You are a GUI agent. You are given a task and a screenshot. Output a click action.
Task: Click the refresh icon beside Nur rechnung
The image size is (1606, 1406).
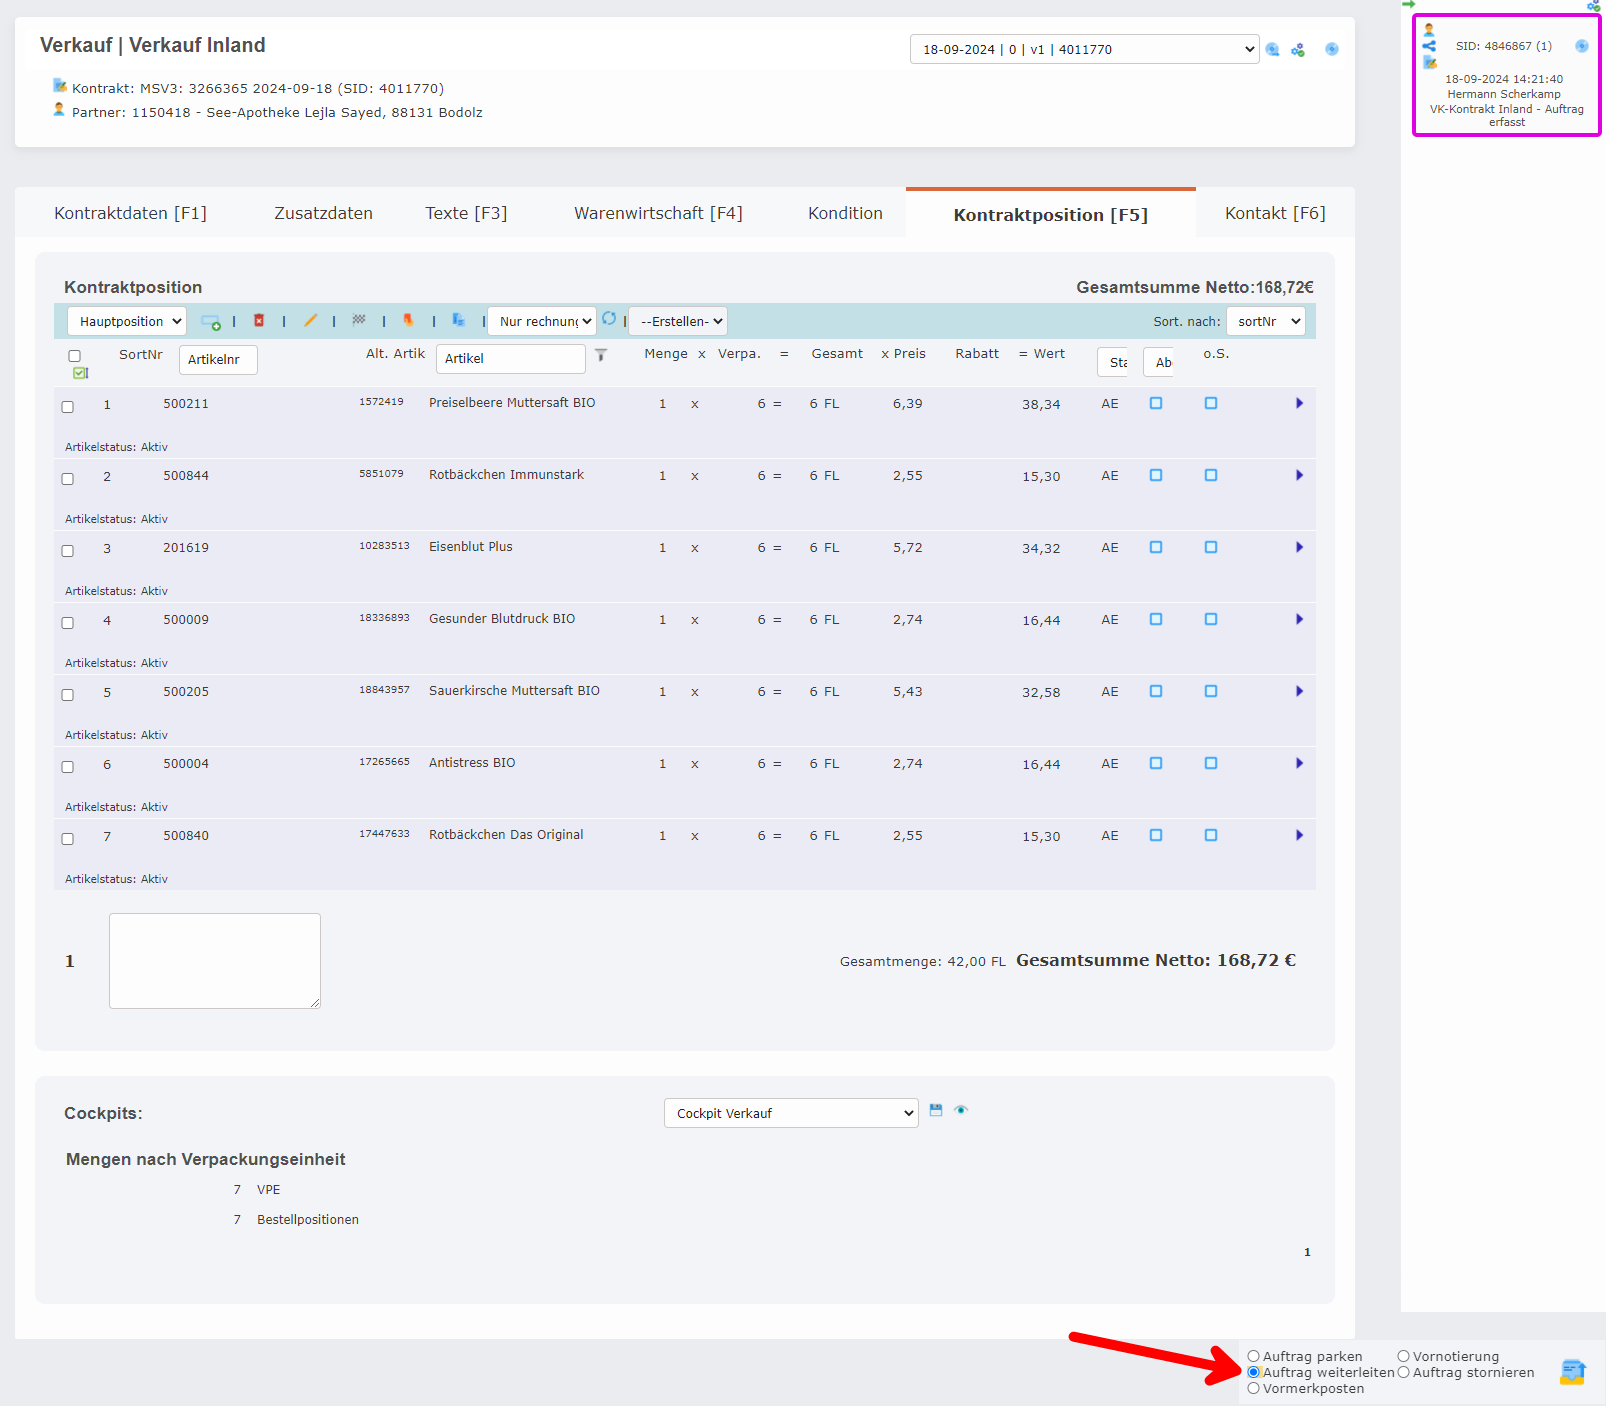609,319
